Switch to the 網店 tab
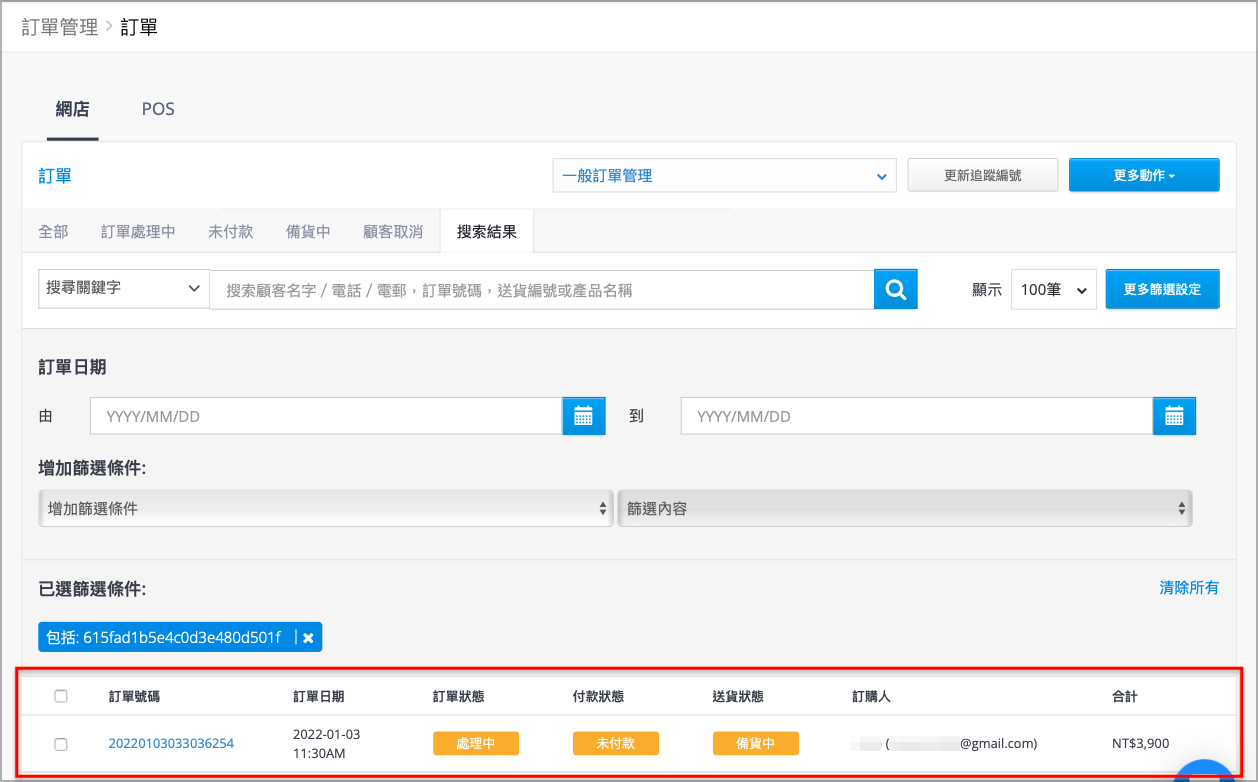Screen dimensions: 1258x782 [x=72, y=109]
